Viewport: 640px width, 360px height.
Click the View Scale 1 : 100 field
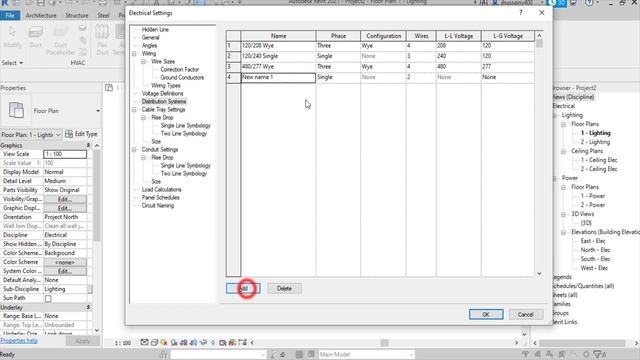pyautogui.click(x=65, y=154)
